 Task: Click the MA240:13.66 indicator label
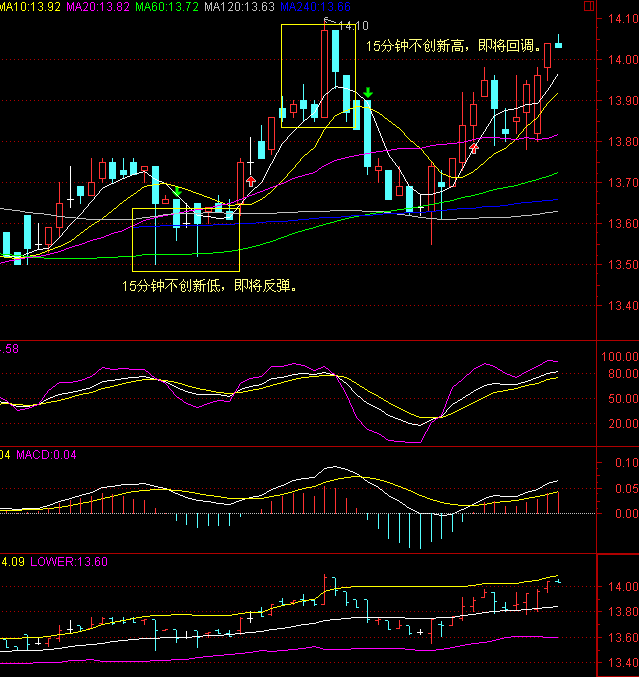pos(316,7)
